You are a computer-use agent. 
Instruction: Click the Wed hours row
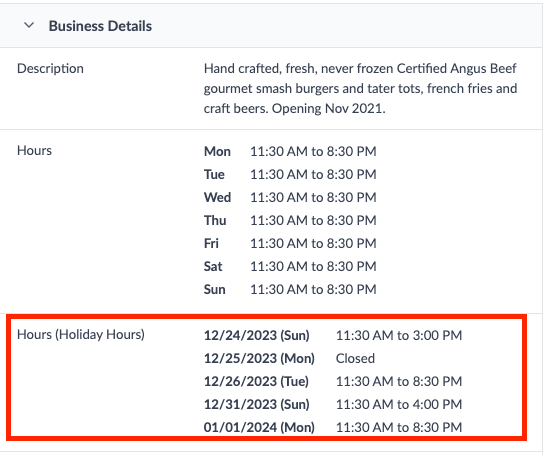(290, 198)
